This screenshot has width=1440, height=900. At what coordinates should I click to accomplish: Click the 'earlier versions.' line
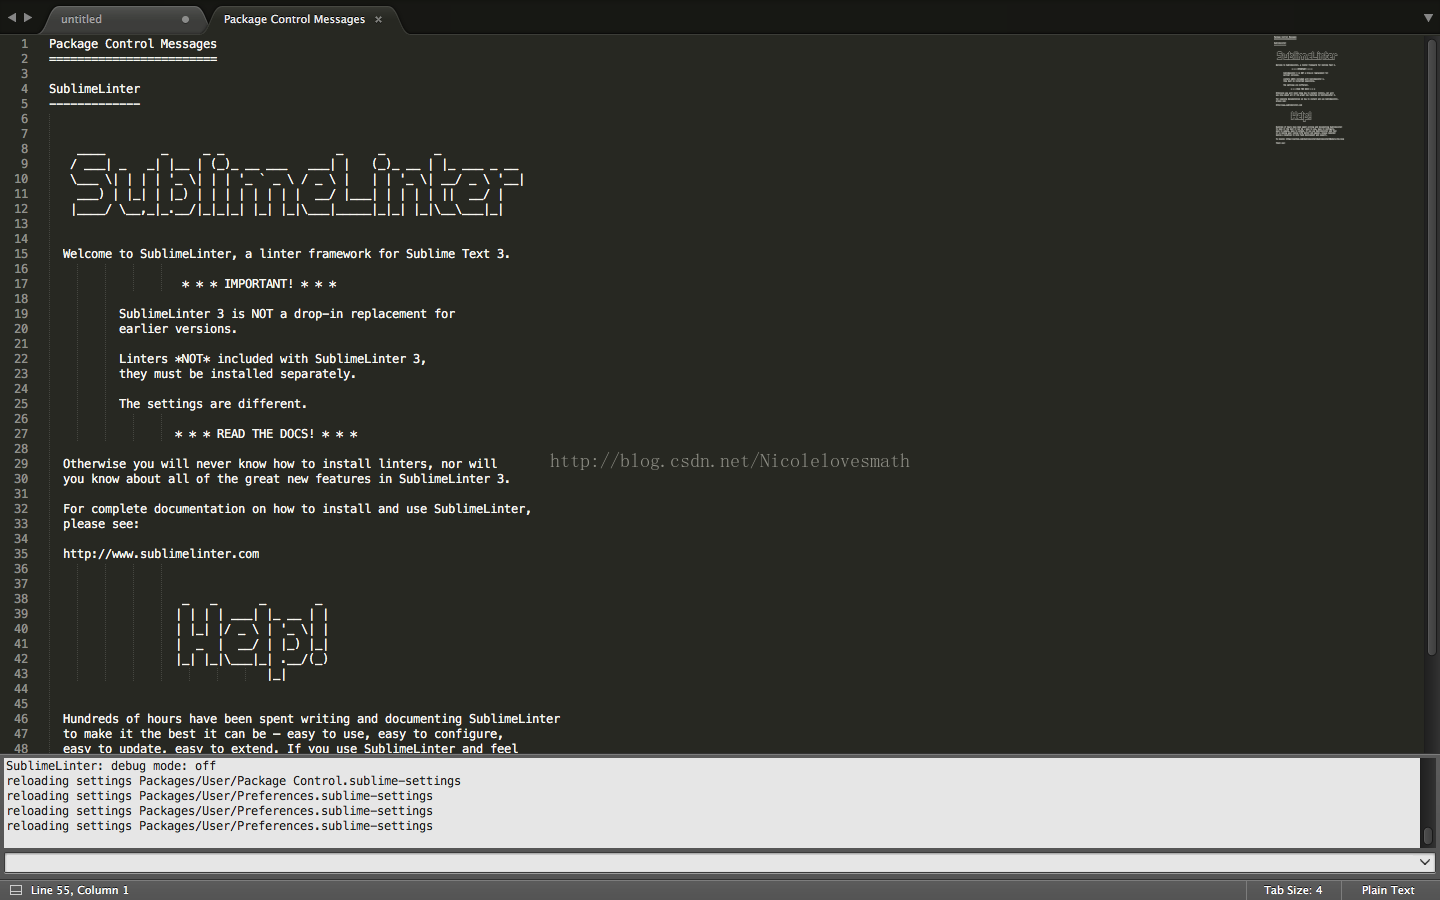[178, 329]
